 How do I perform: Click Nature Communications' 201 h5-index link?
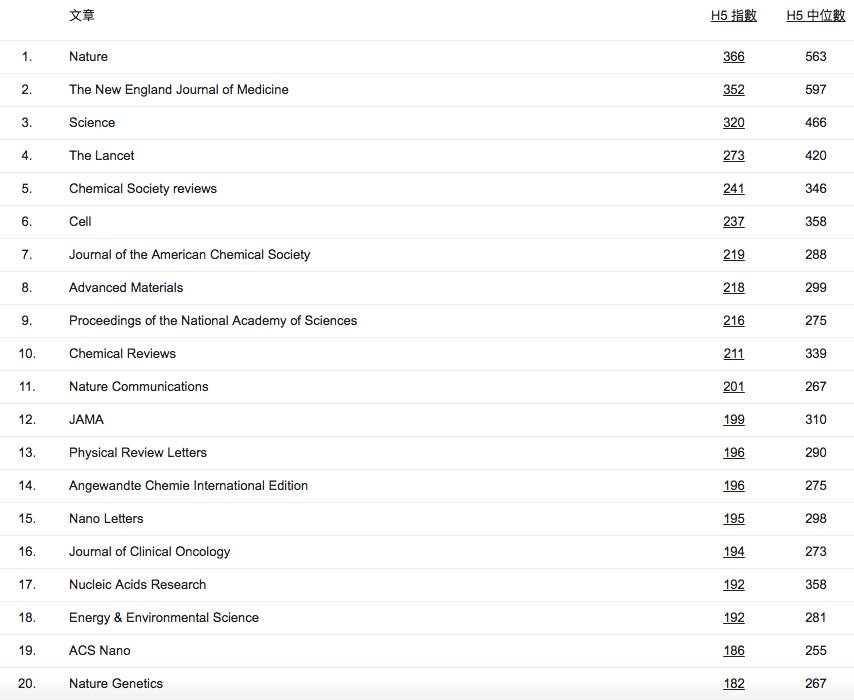733,386
